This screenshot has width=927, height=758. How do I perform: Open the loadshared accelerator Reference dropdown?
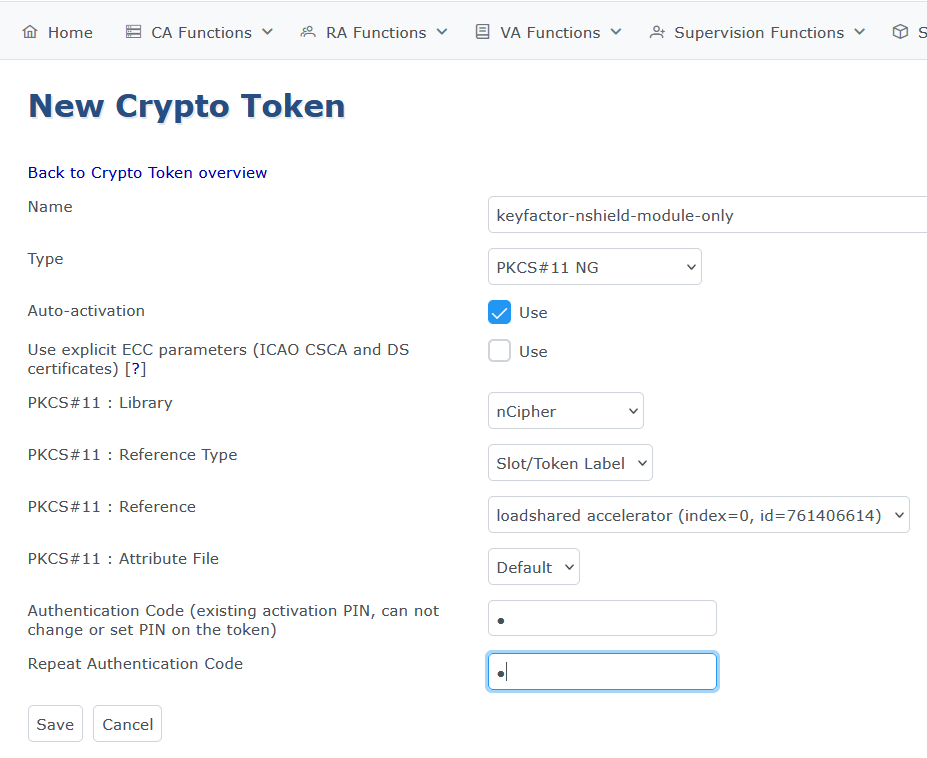(698, 514)
